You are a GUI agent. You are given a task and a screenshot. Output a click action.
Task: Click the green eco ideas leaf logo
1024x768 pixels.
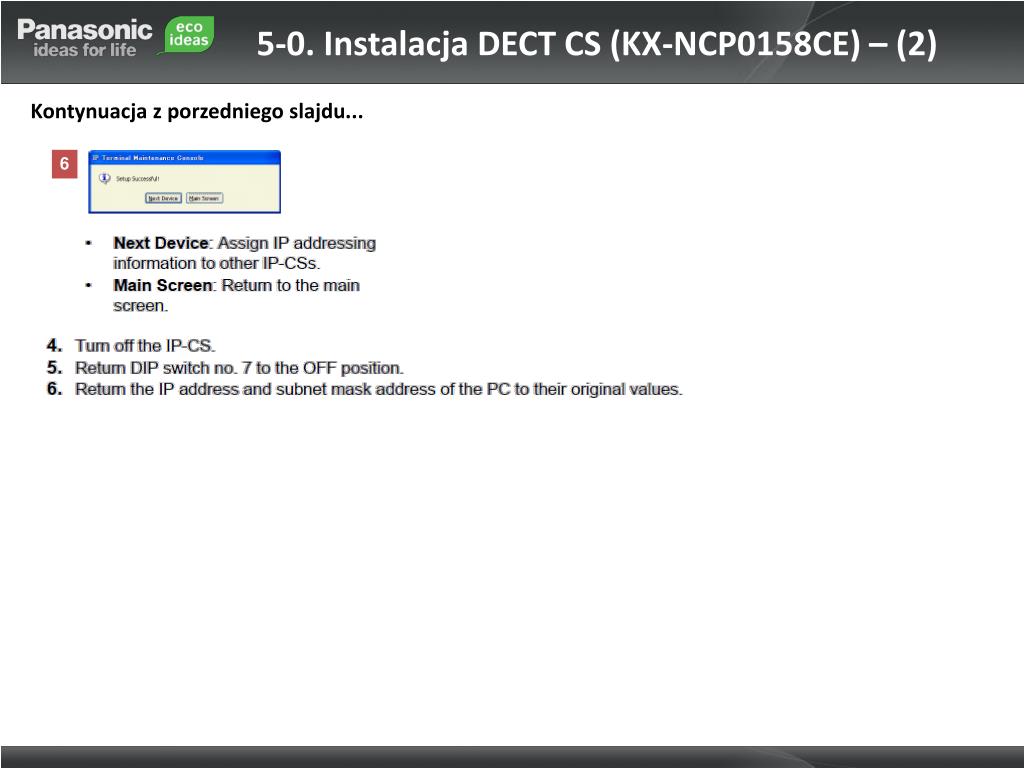coord(187,35)
